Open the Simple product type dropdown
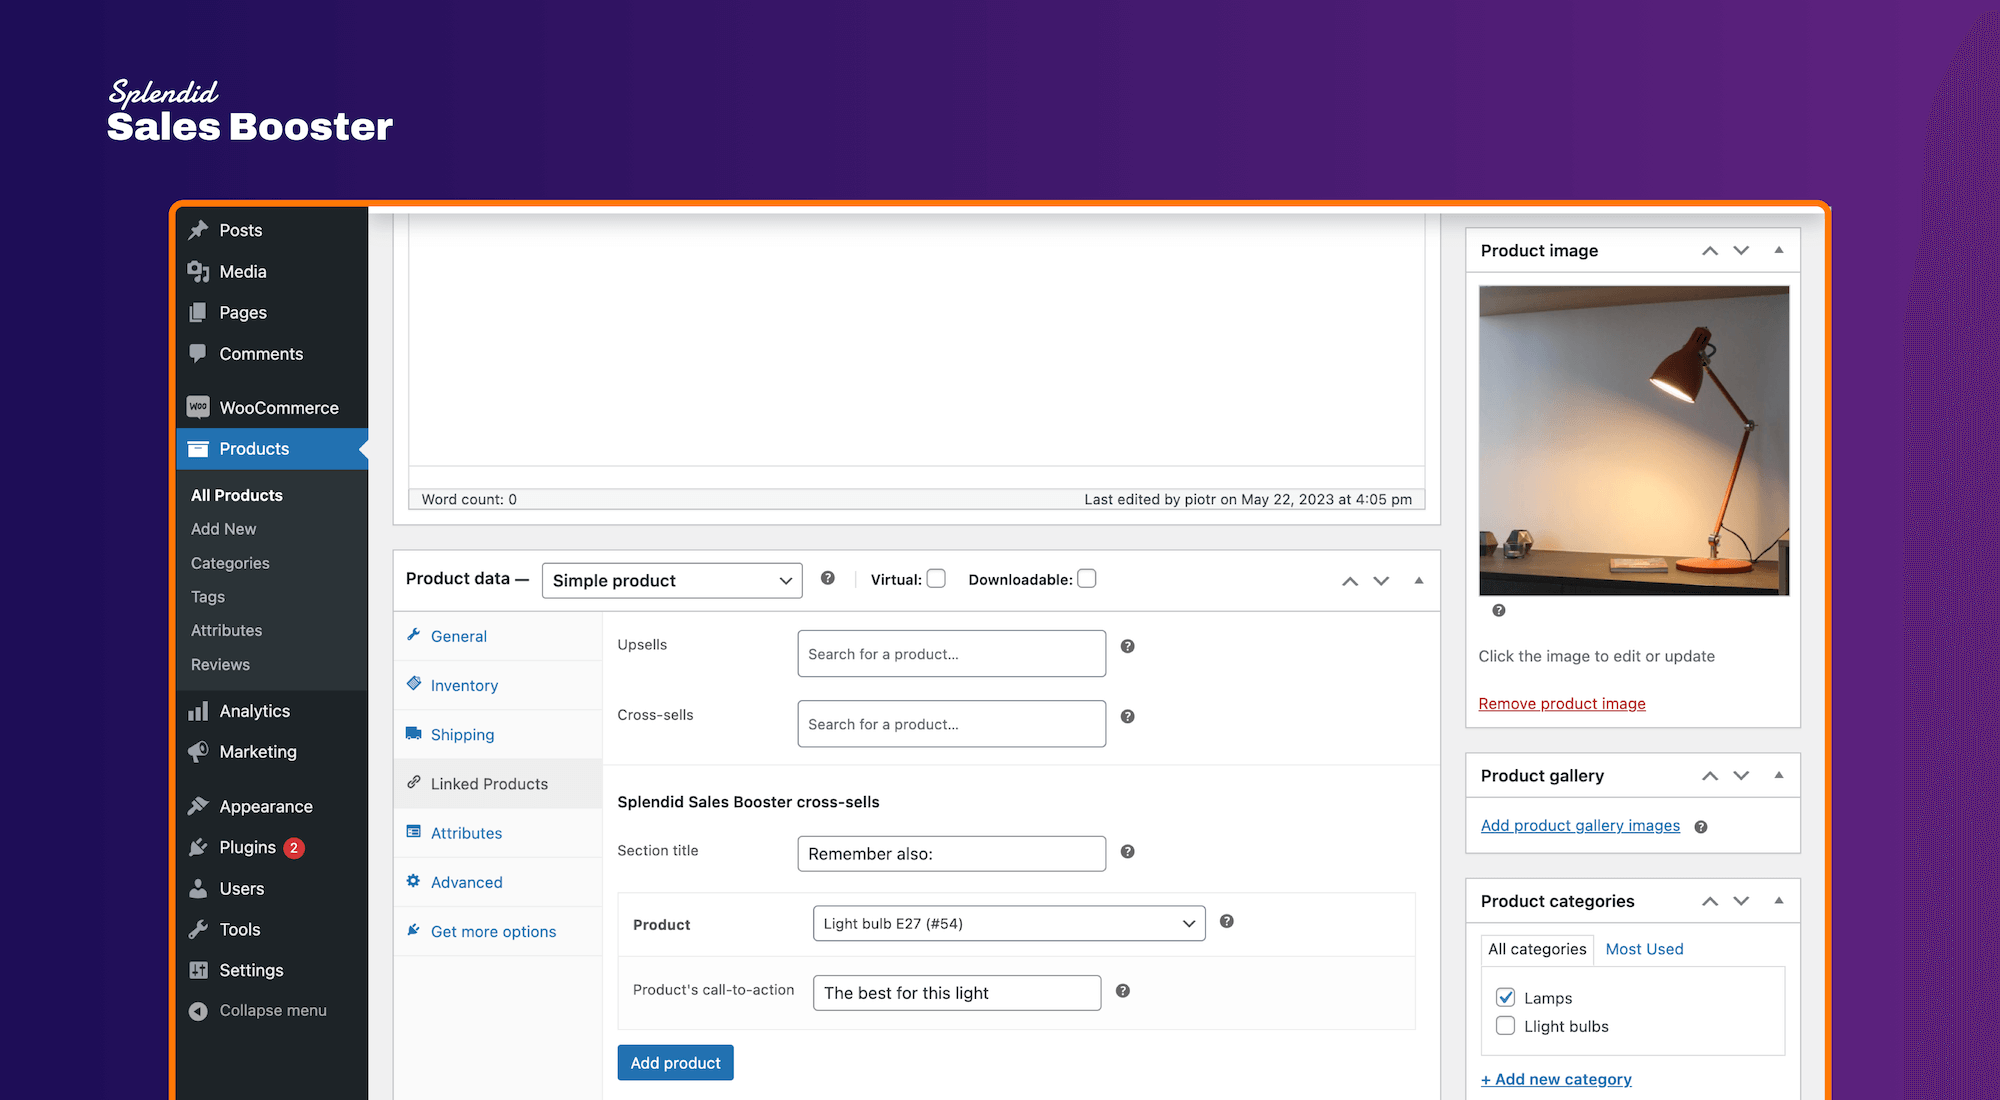 [x=672, y=580]
